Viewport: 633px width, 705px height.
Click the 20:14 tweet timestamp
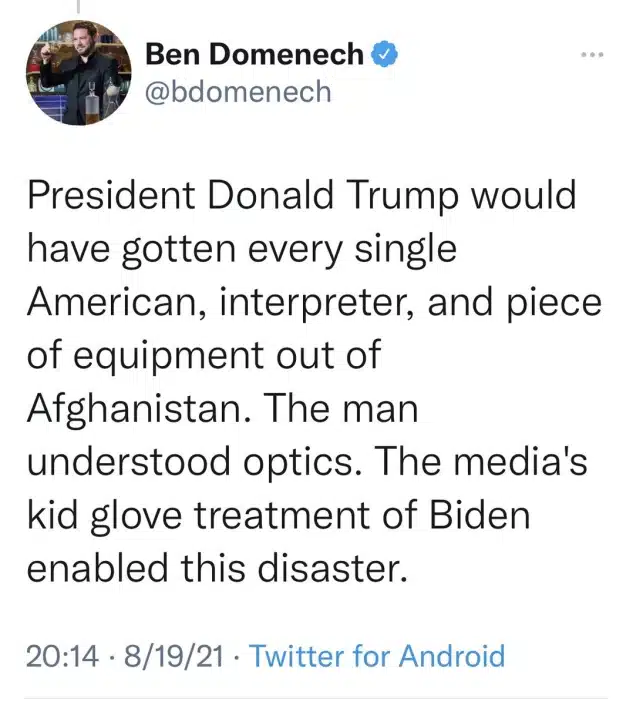(62, 656)
